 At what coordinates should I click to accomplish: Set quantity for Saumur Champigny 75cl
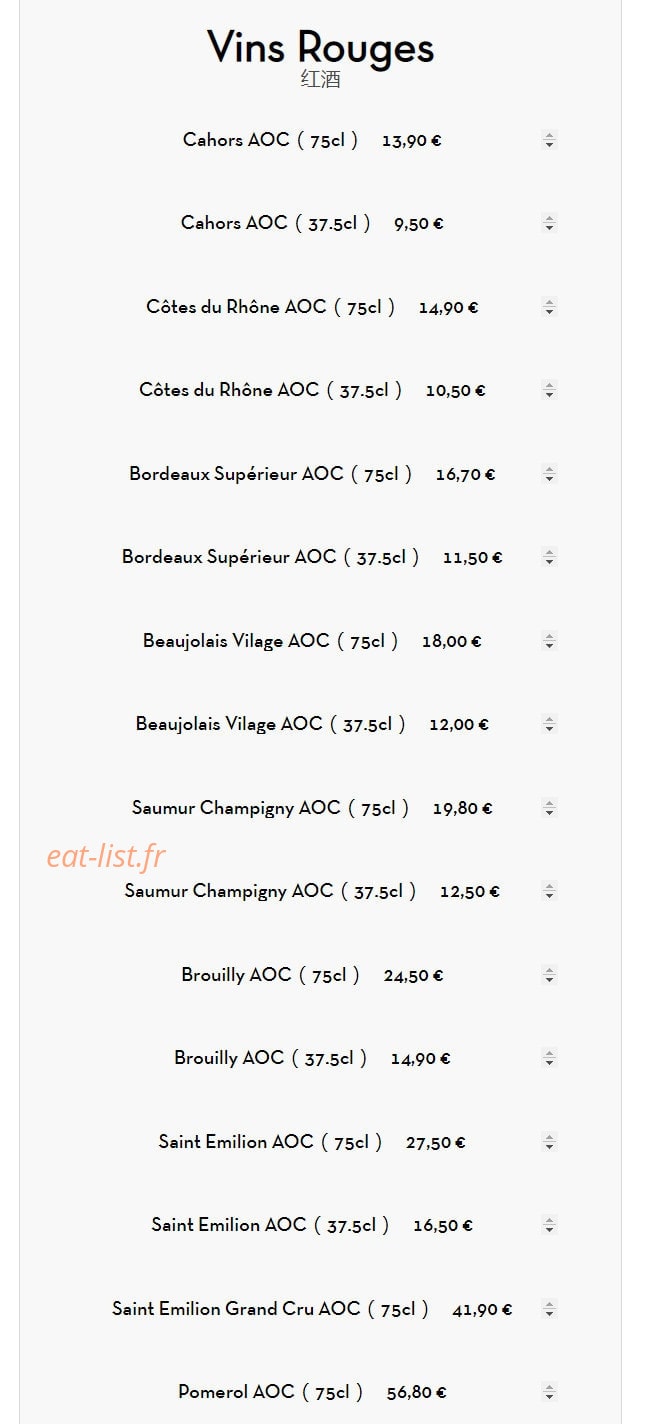point(549,808)
